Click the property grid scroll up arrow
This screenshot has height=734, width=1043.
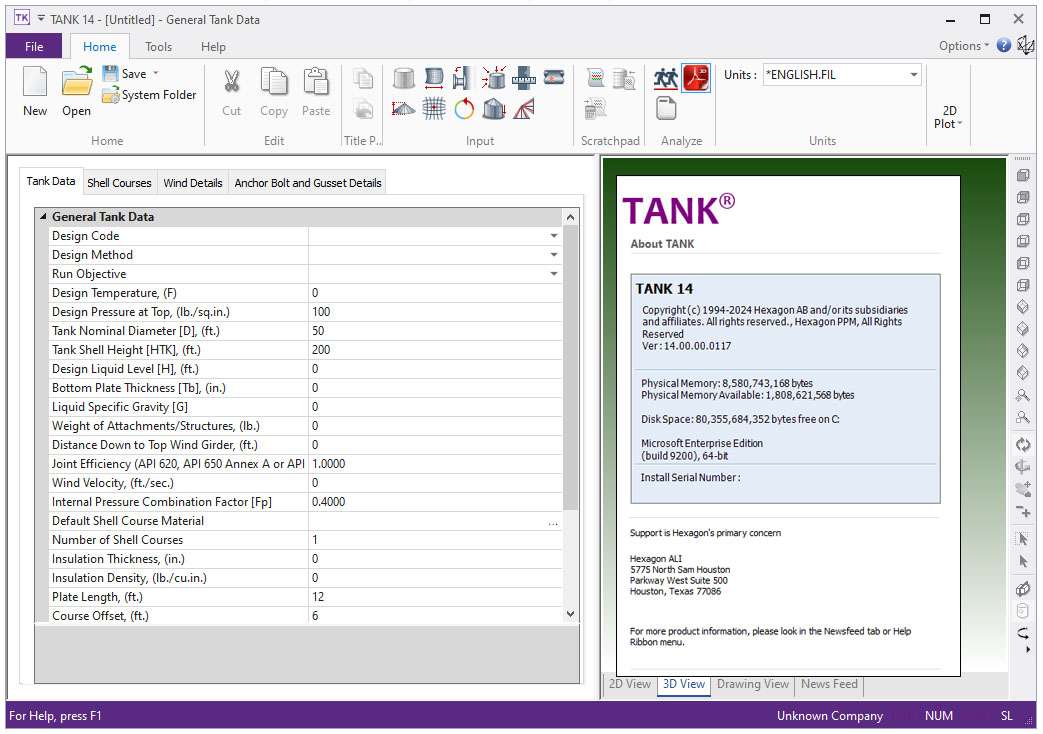point(570,217)
